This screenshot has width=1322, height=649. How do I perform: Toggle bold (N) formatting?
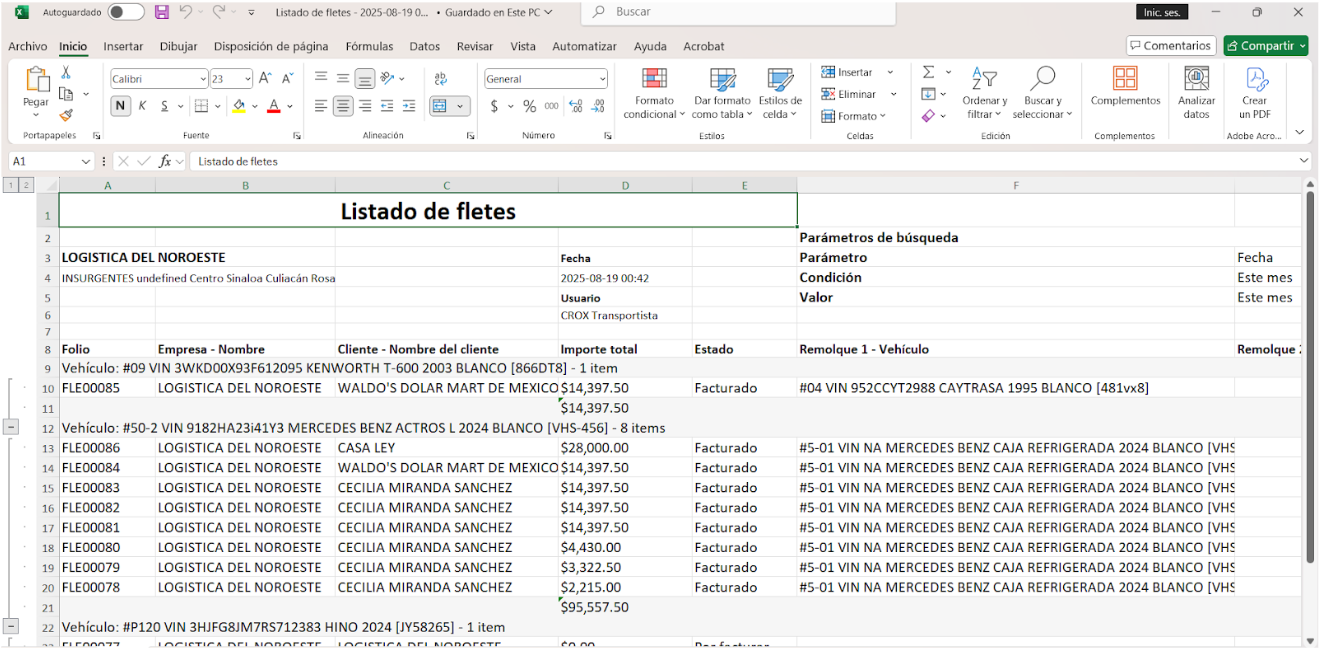(x=120, y=106)
